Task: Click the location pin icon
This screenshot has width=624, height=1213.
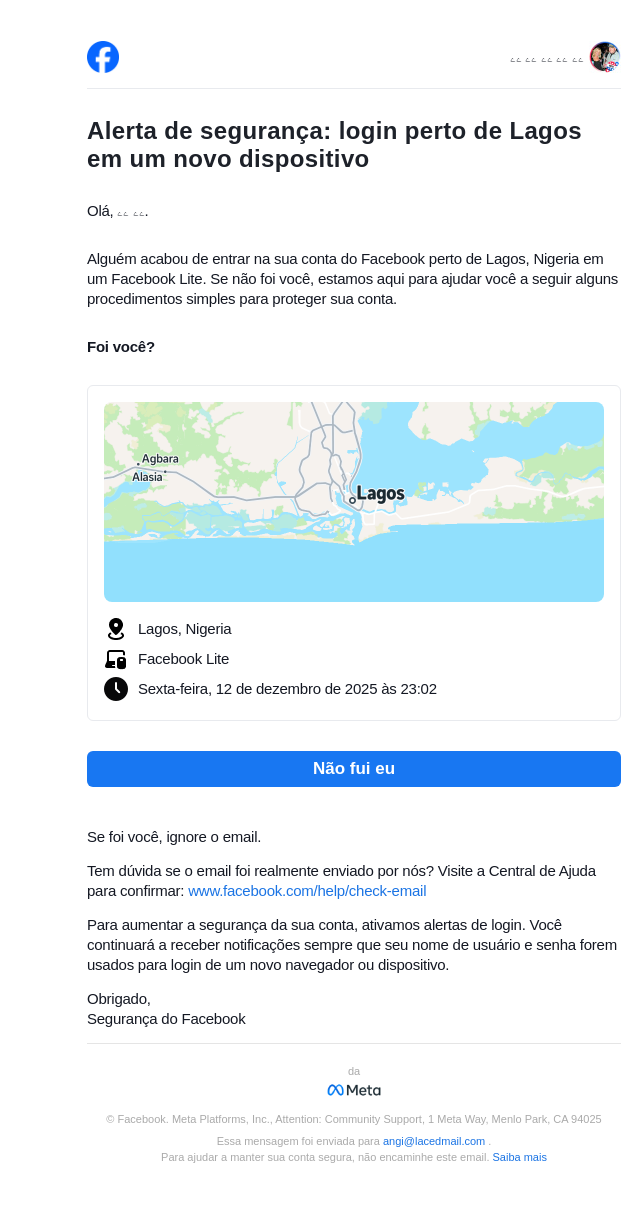Action: coord(116,629)
